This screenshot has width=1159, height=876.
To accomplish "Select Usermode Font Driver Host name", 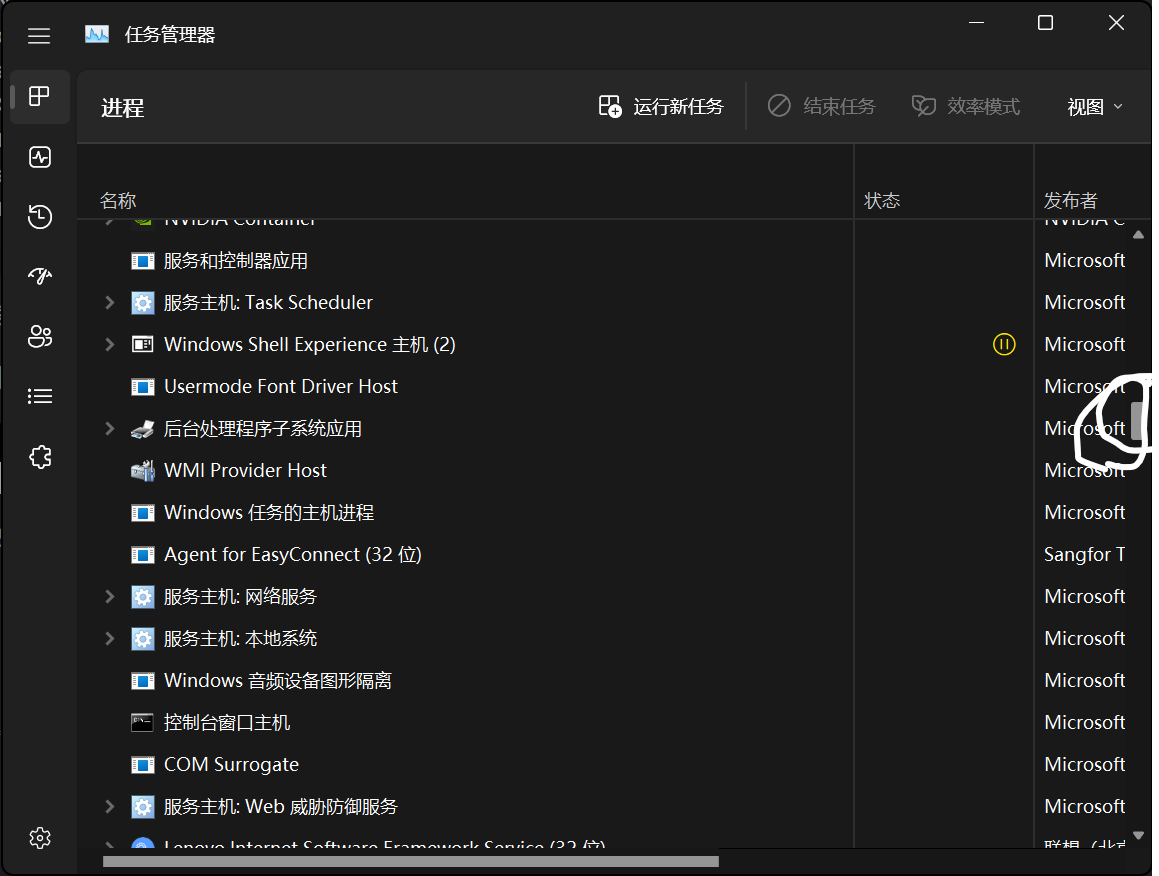I will tap(281, 387).
